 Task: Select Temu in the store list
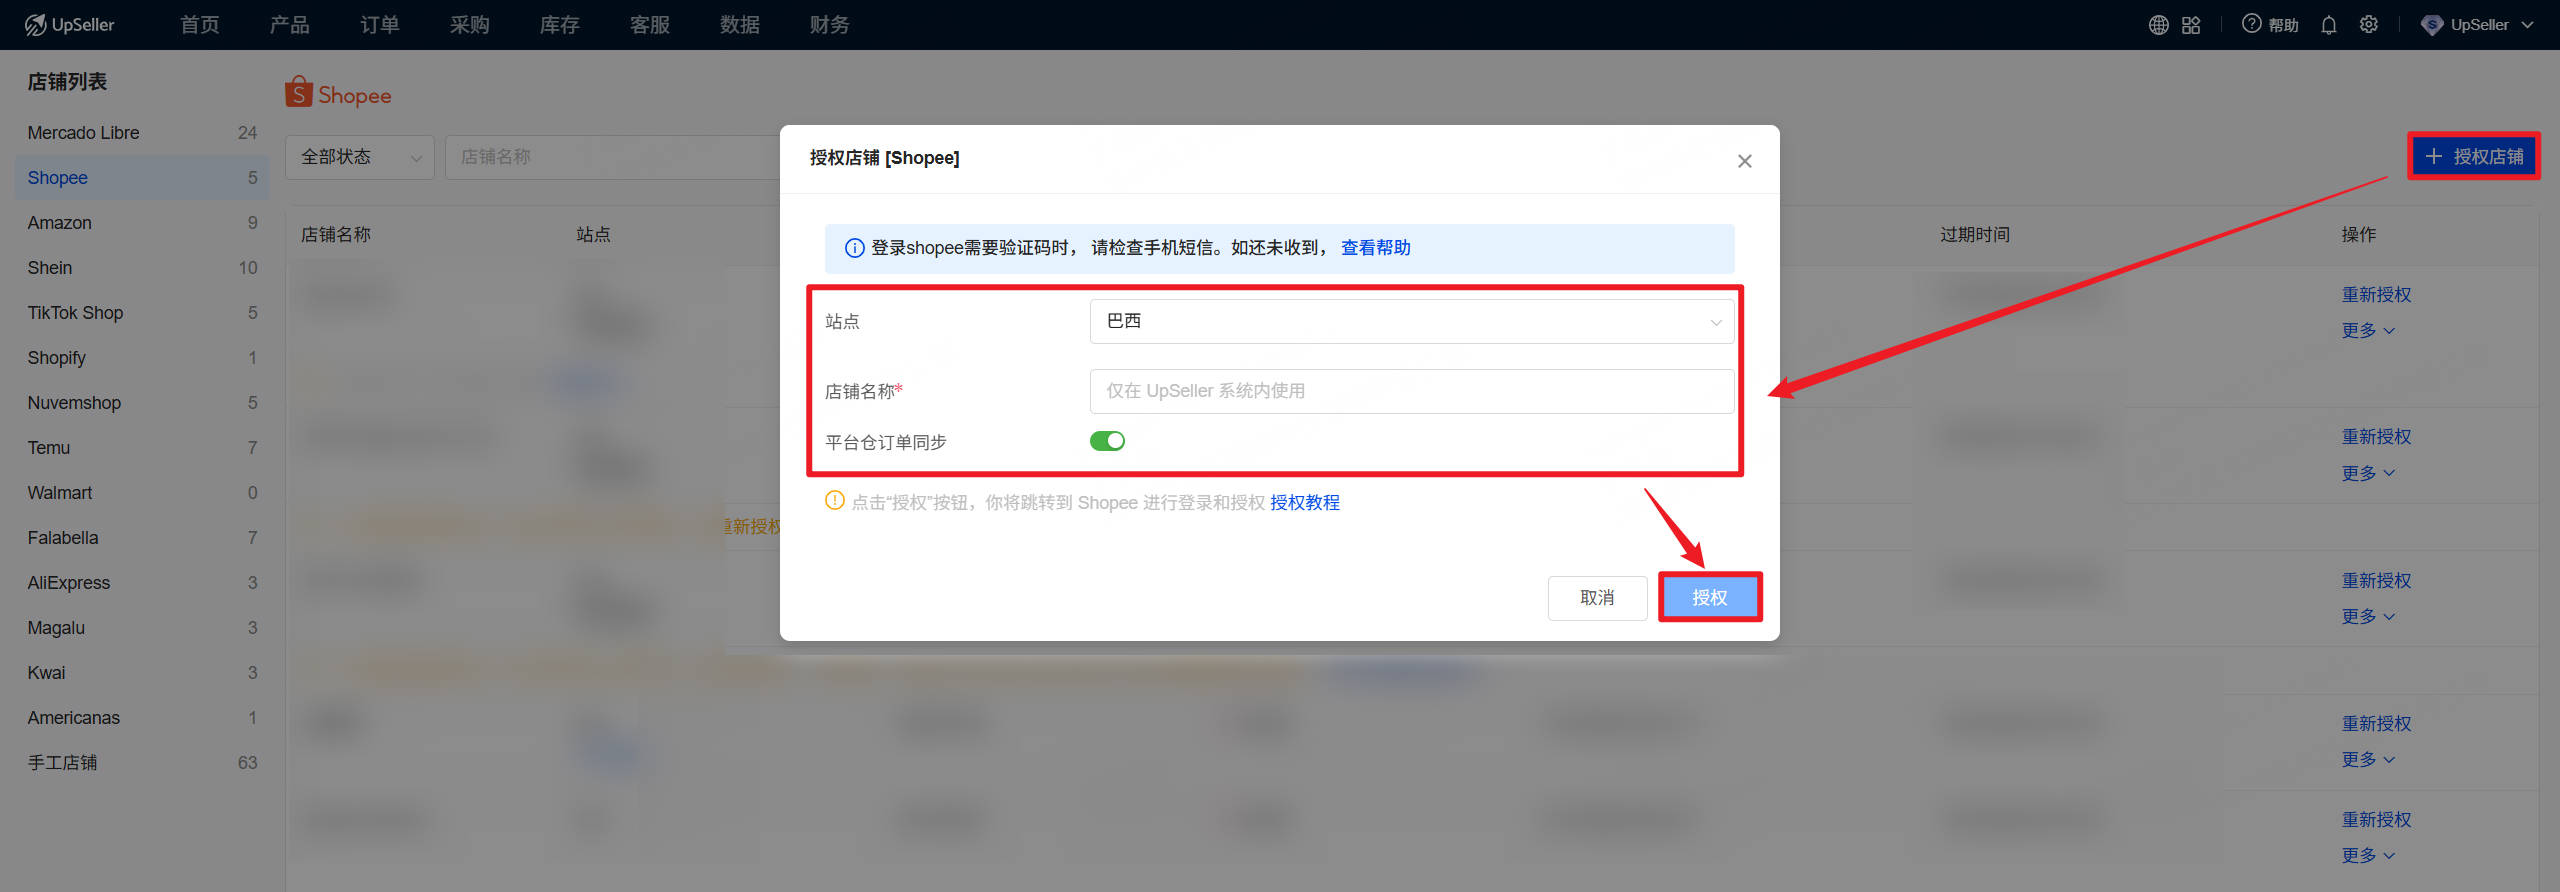click(x=142, y=448)
